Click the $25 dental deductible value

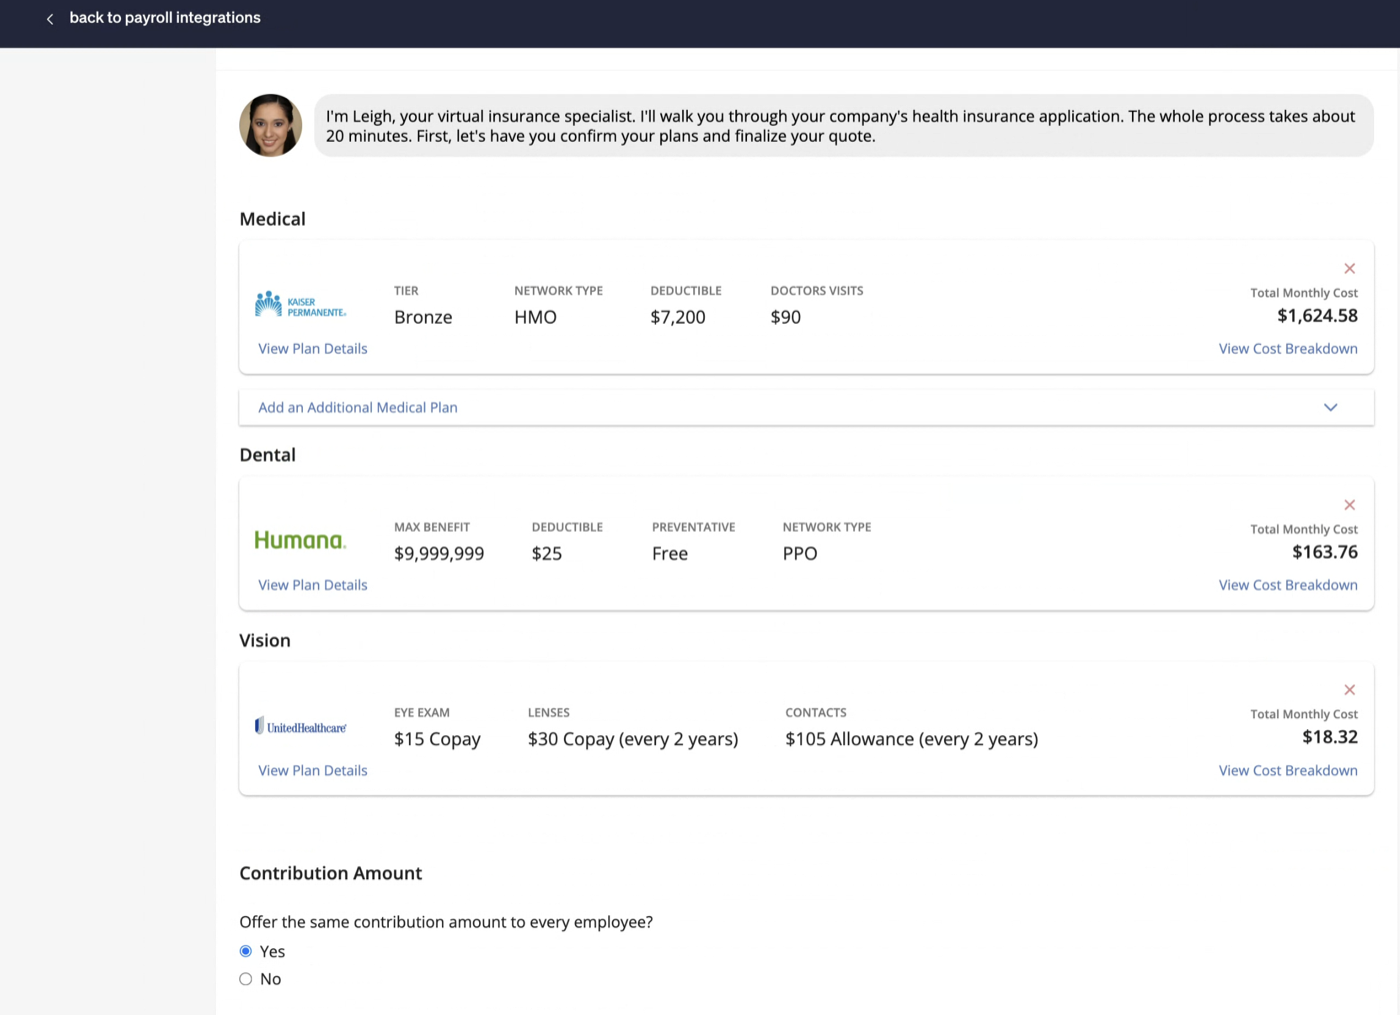click(x=547, y=554)
